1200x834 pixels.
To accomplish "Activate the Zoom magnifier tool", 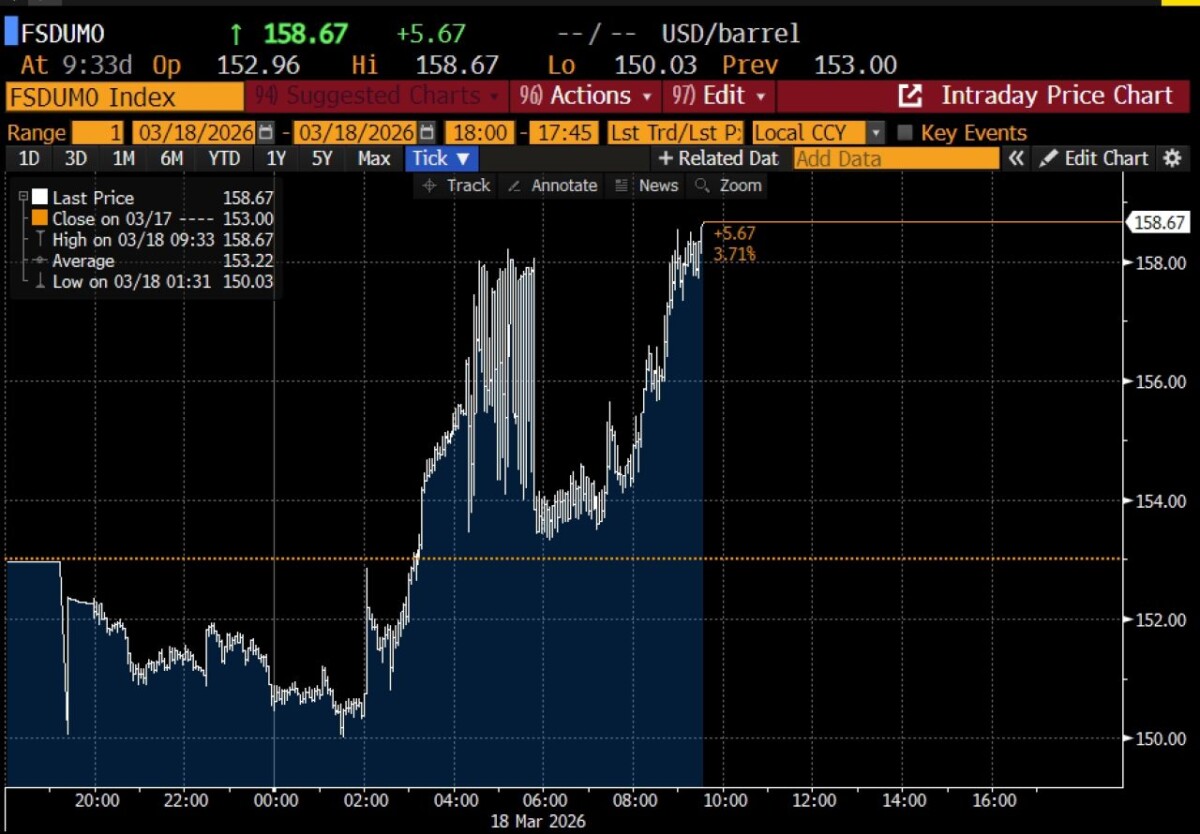I will (728, 185).
